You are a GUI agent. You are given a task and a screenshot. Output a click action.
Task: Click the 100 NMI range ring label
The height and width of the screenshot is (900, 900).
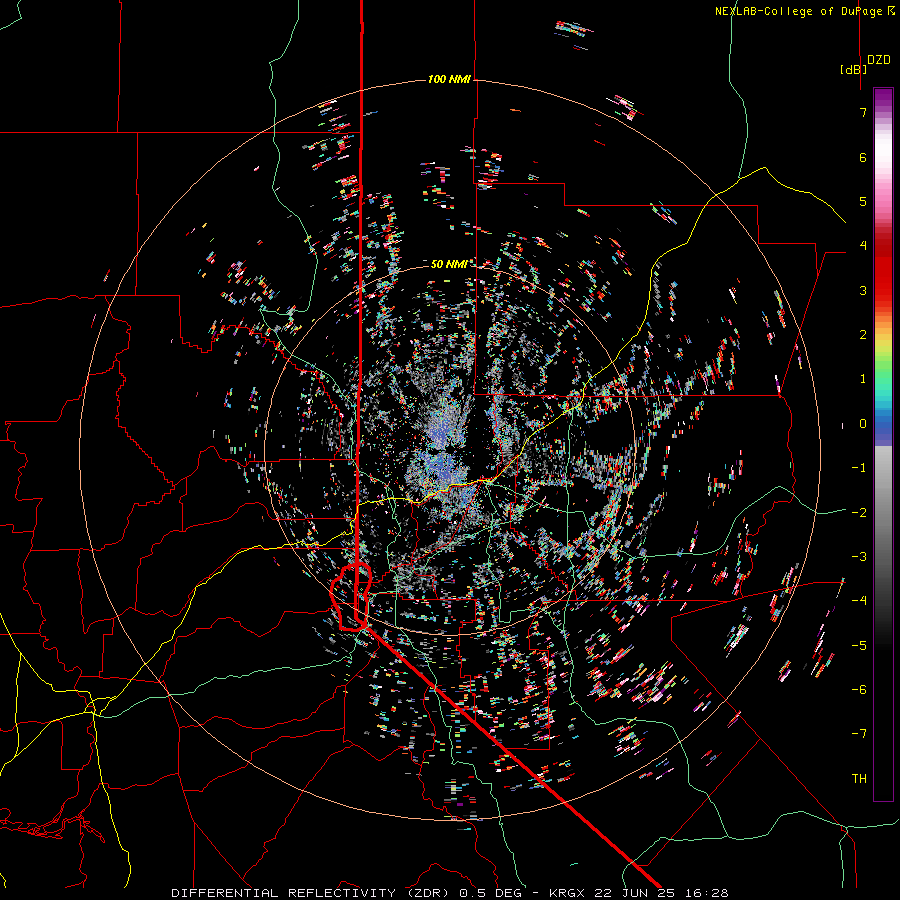click(x=449, y=79)
